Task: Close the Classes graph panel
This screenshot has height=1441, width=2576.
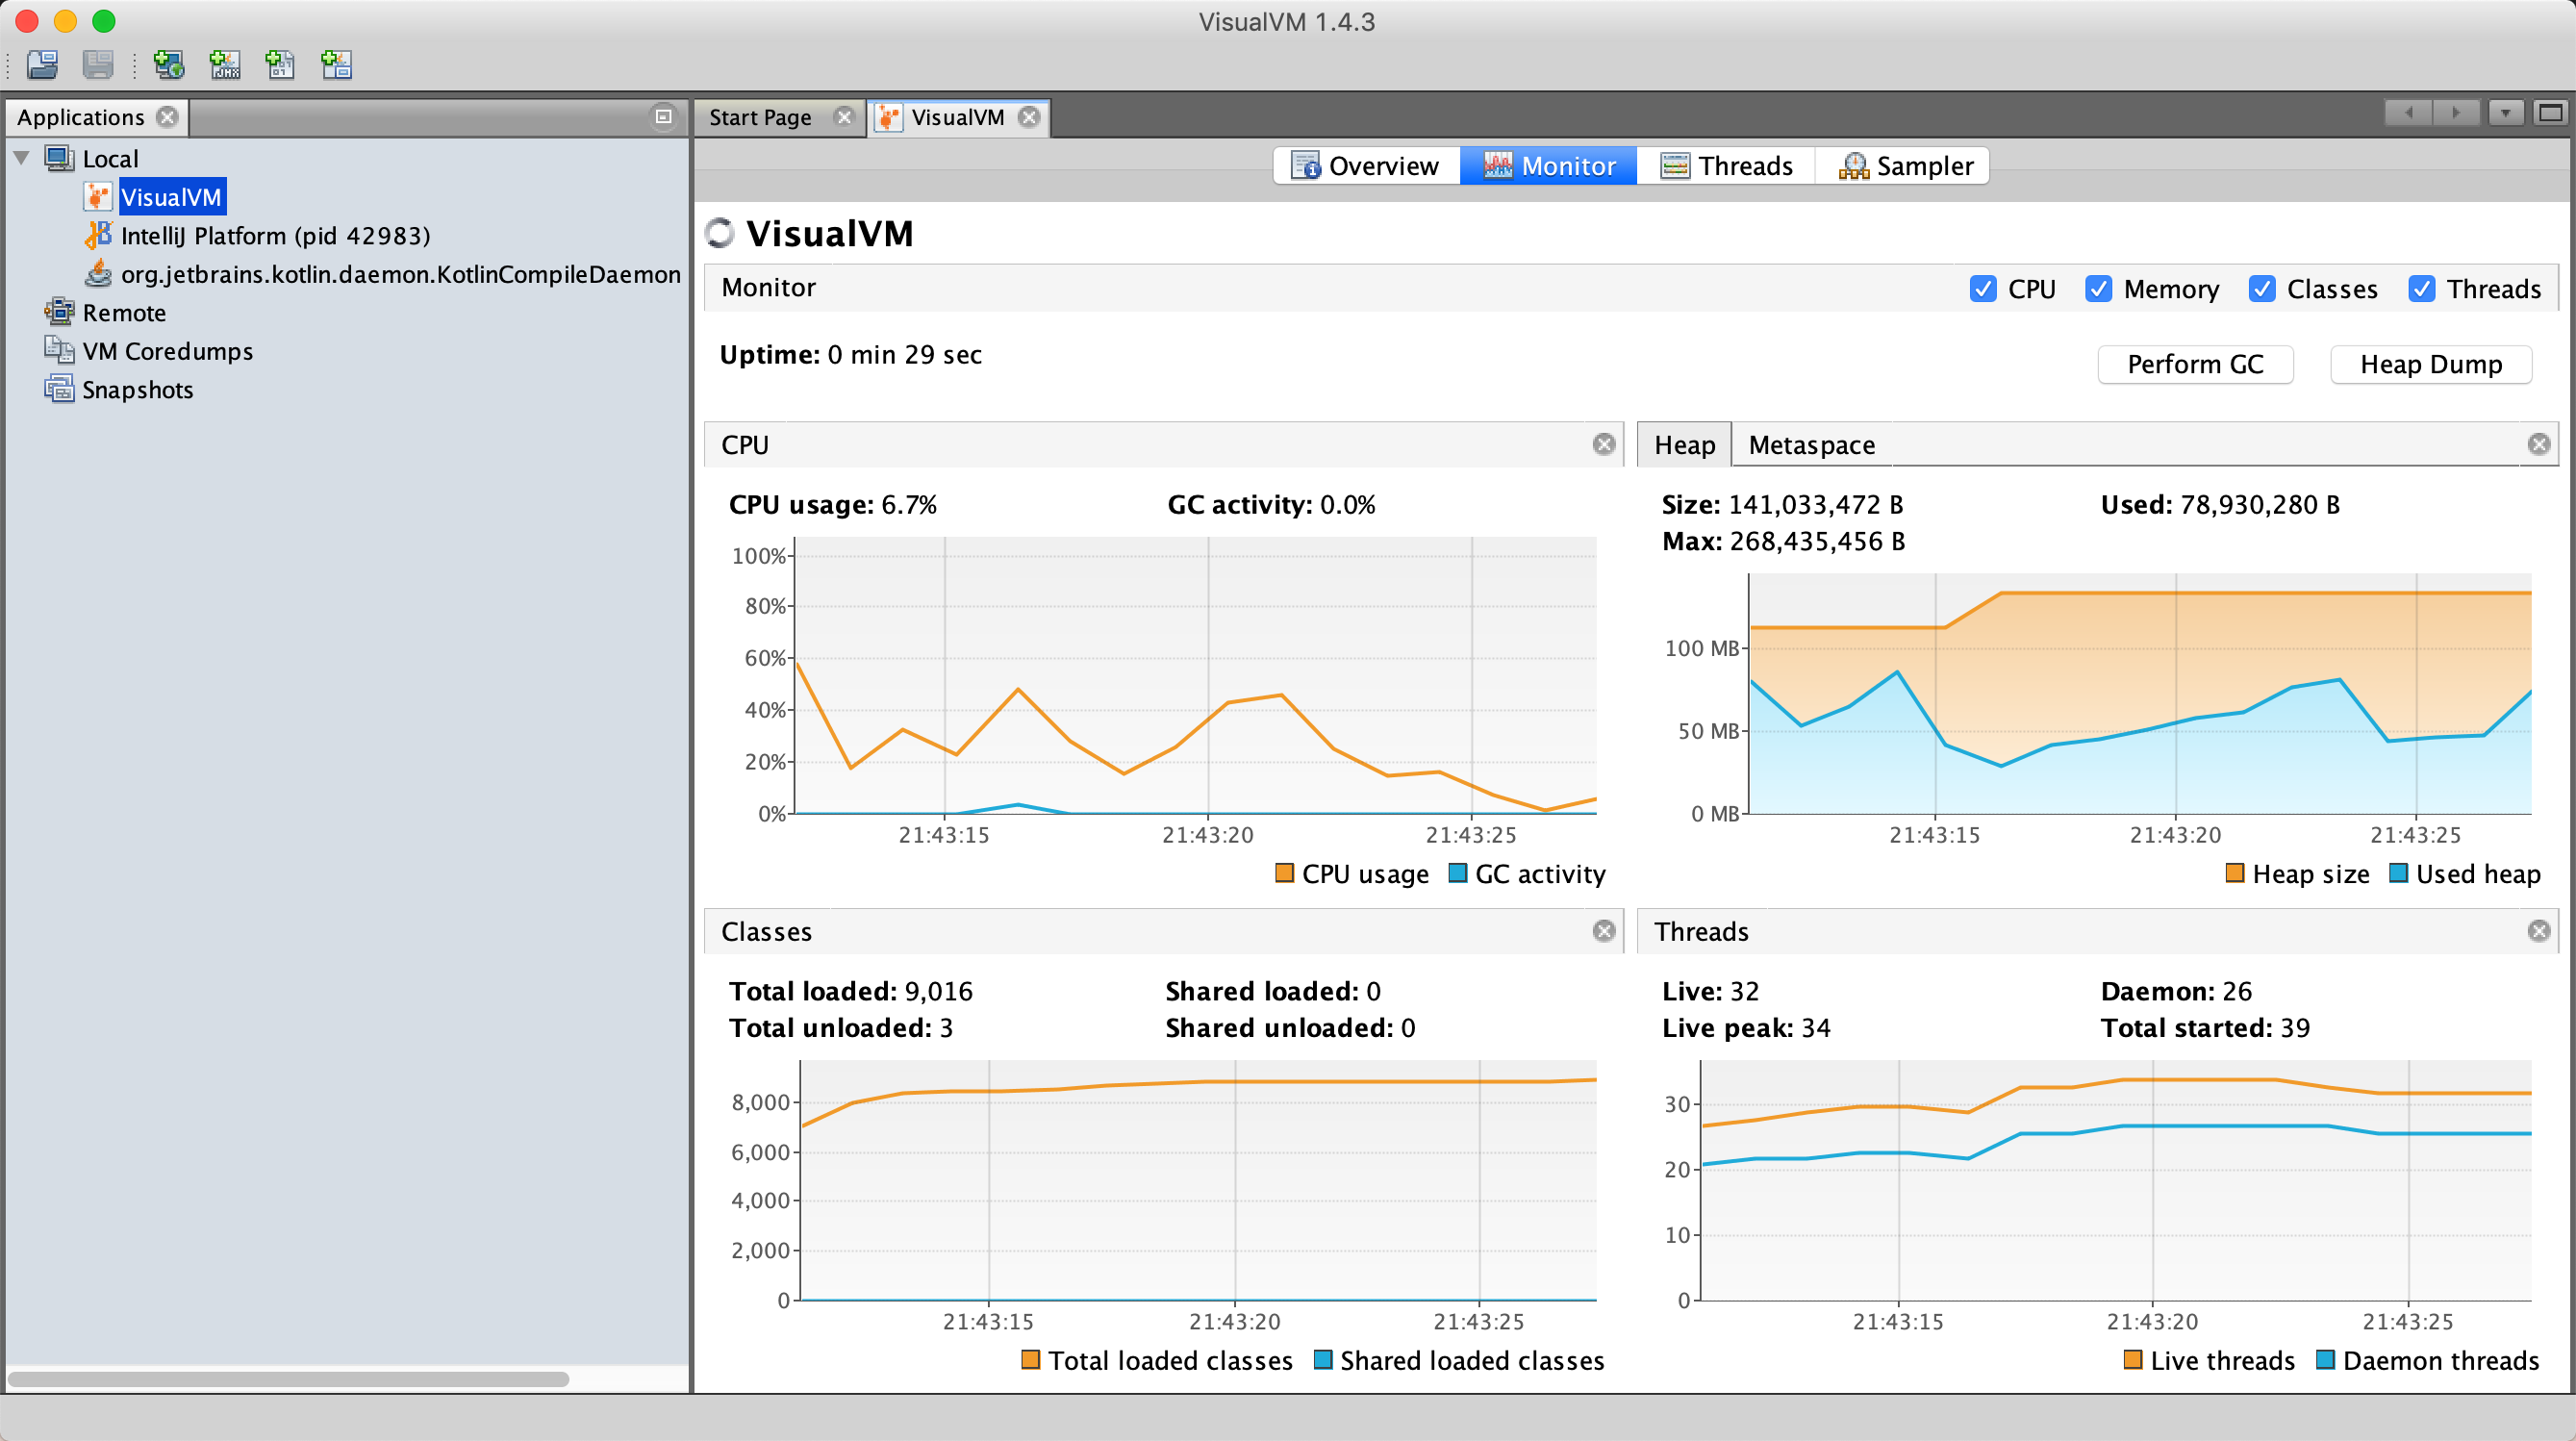Action: [x=1603, y=931]
